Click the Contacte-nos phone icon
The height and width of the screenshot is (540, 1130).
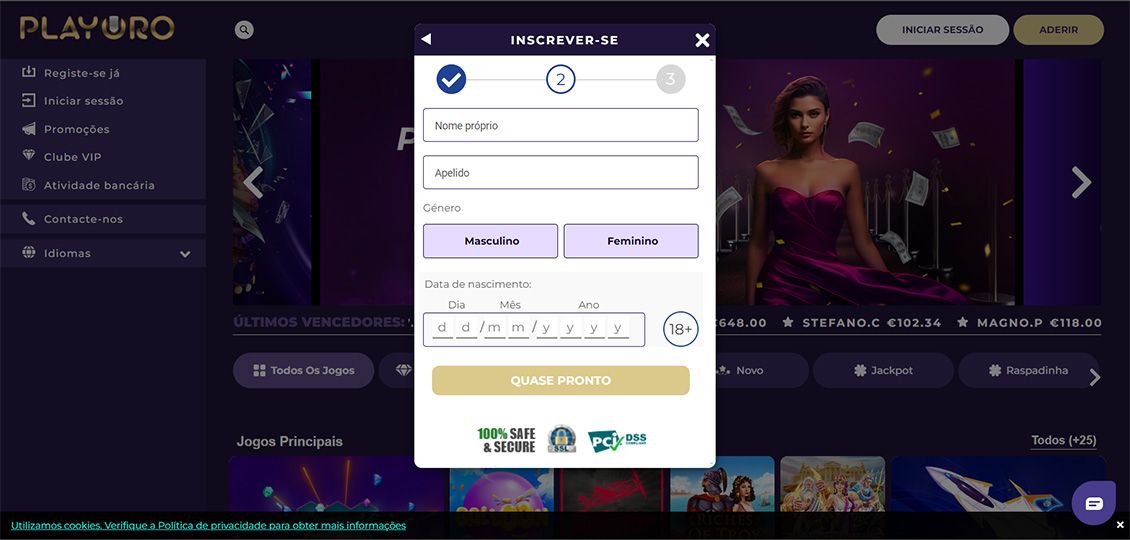click(29, 218)
